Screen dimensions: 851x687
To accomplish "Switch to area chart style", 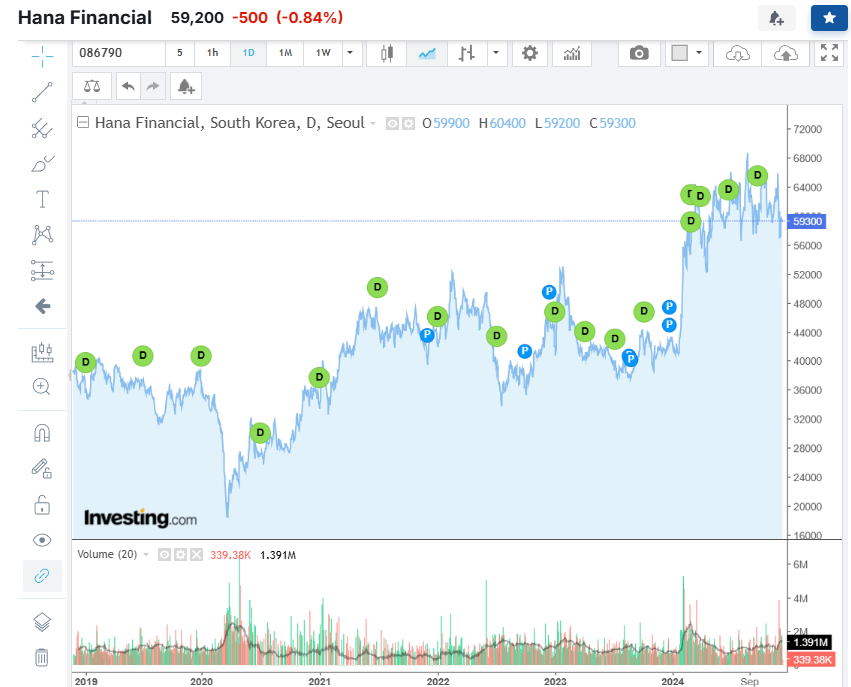I will point(427,53).
